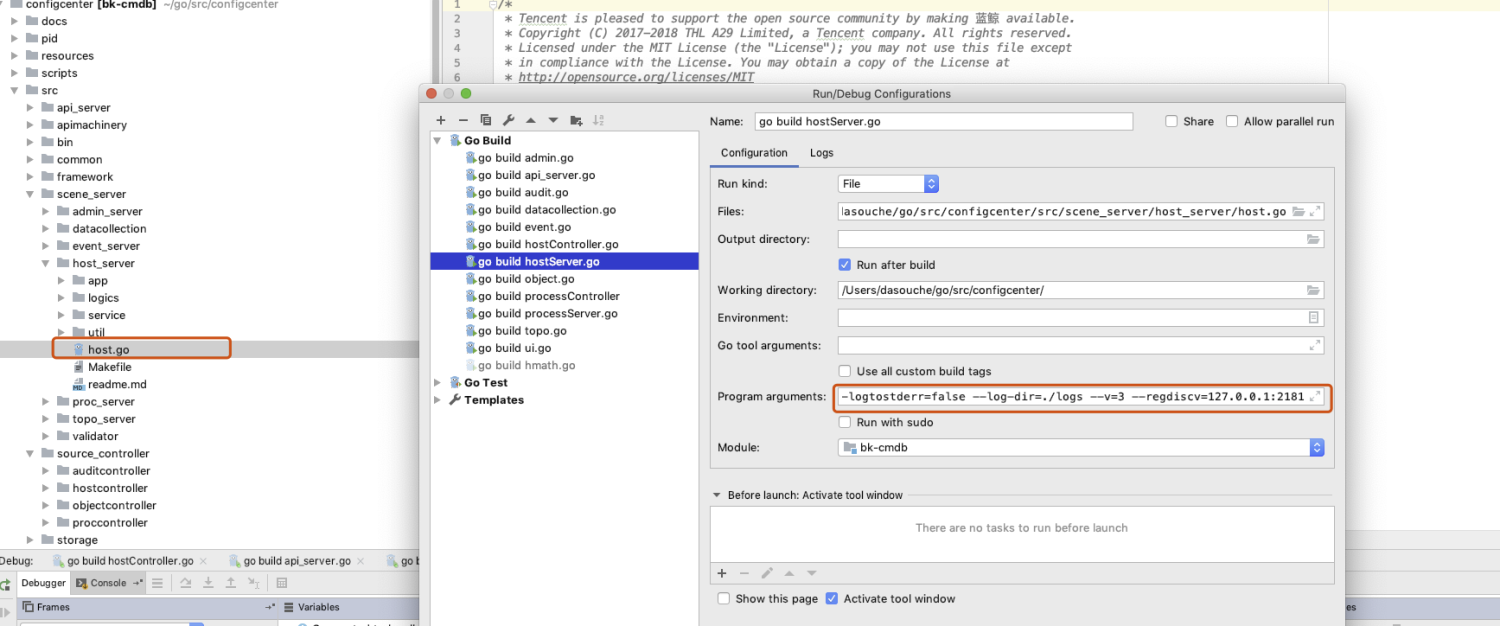
Task: Collapse host_server folder in project tree
Action: click(x=46, y=263)
